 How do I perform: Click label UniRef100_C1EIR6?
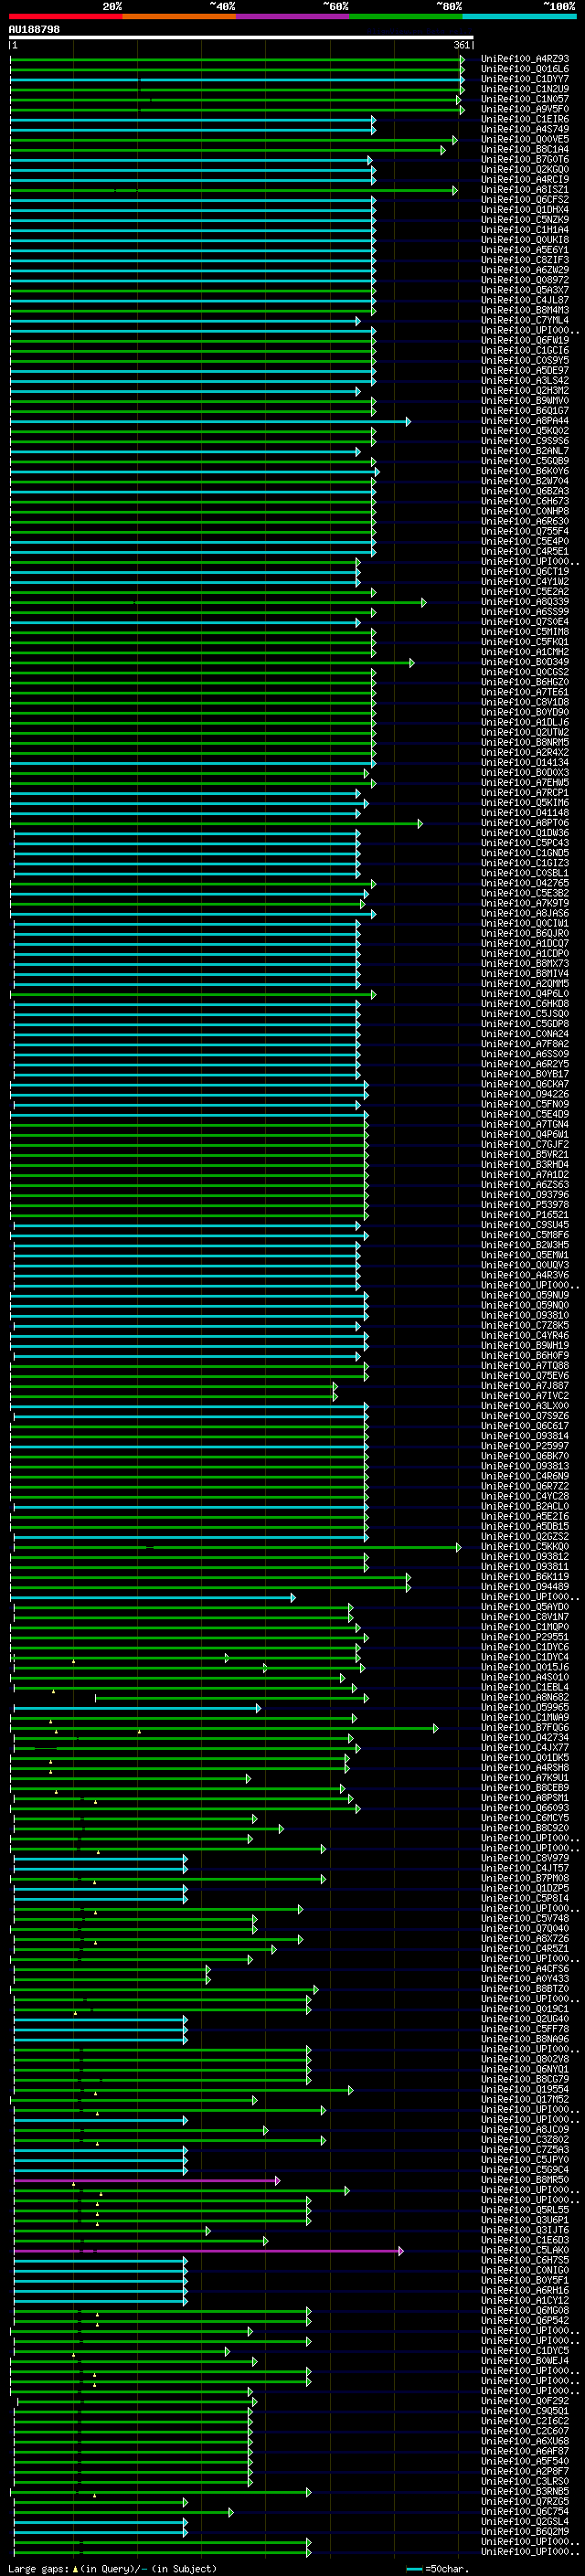[x=525, y=119]
